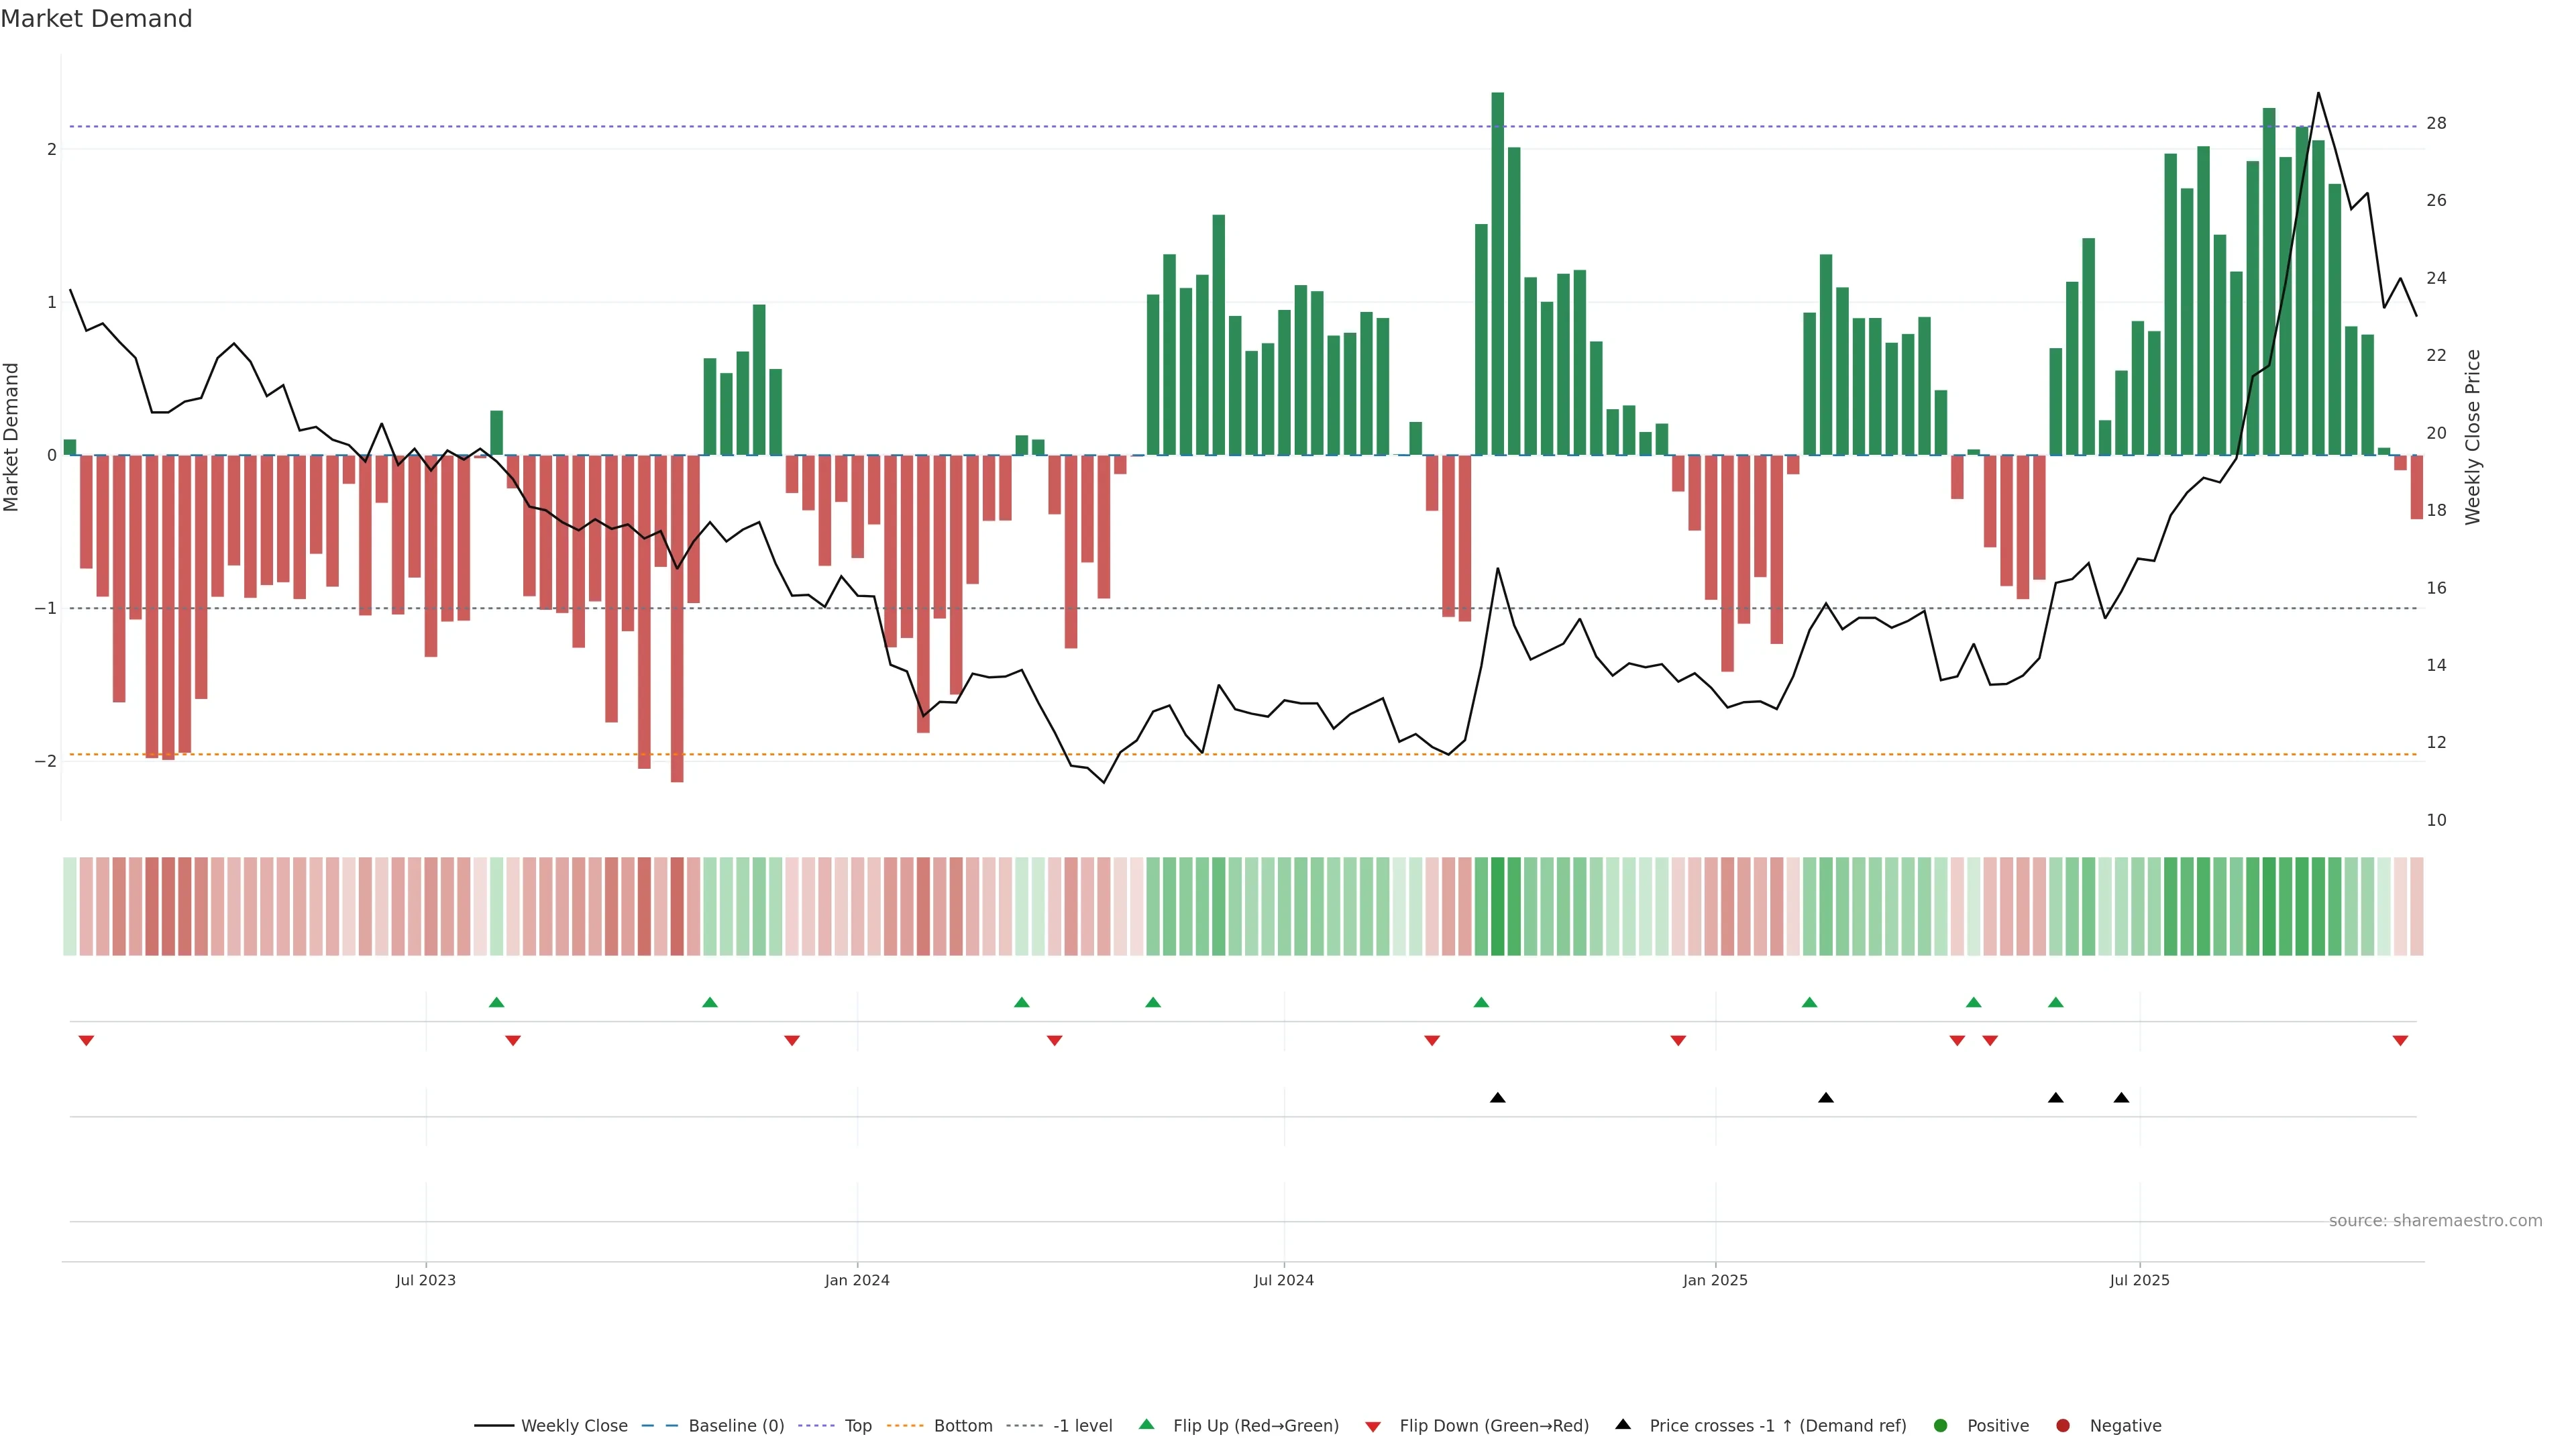2576x1449 pixels.
Task: Click the Market Demand chart title
Action: 96,19
